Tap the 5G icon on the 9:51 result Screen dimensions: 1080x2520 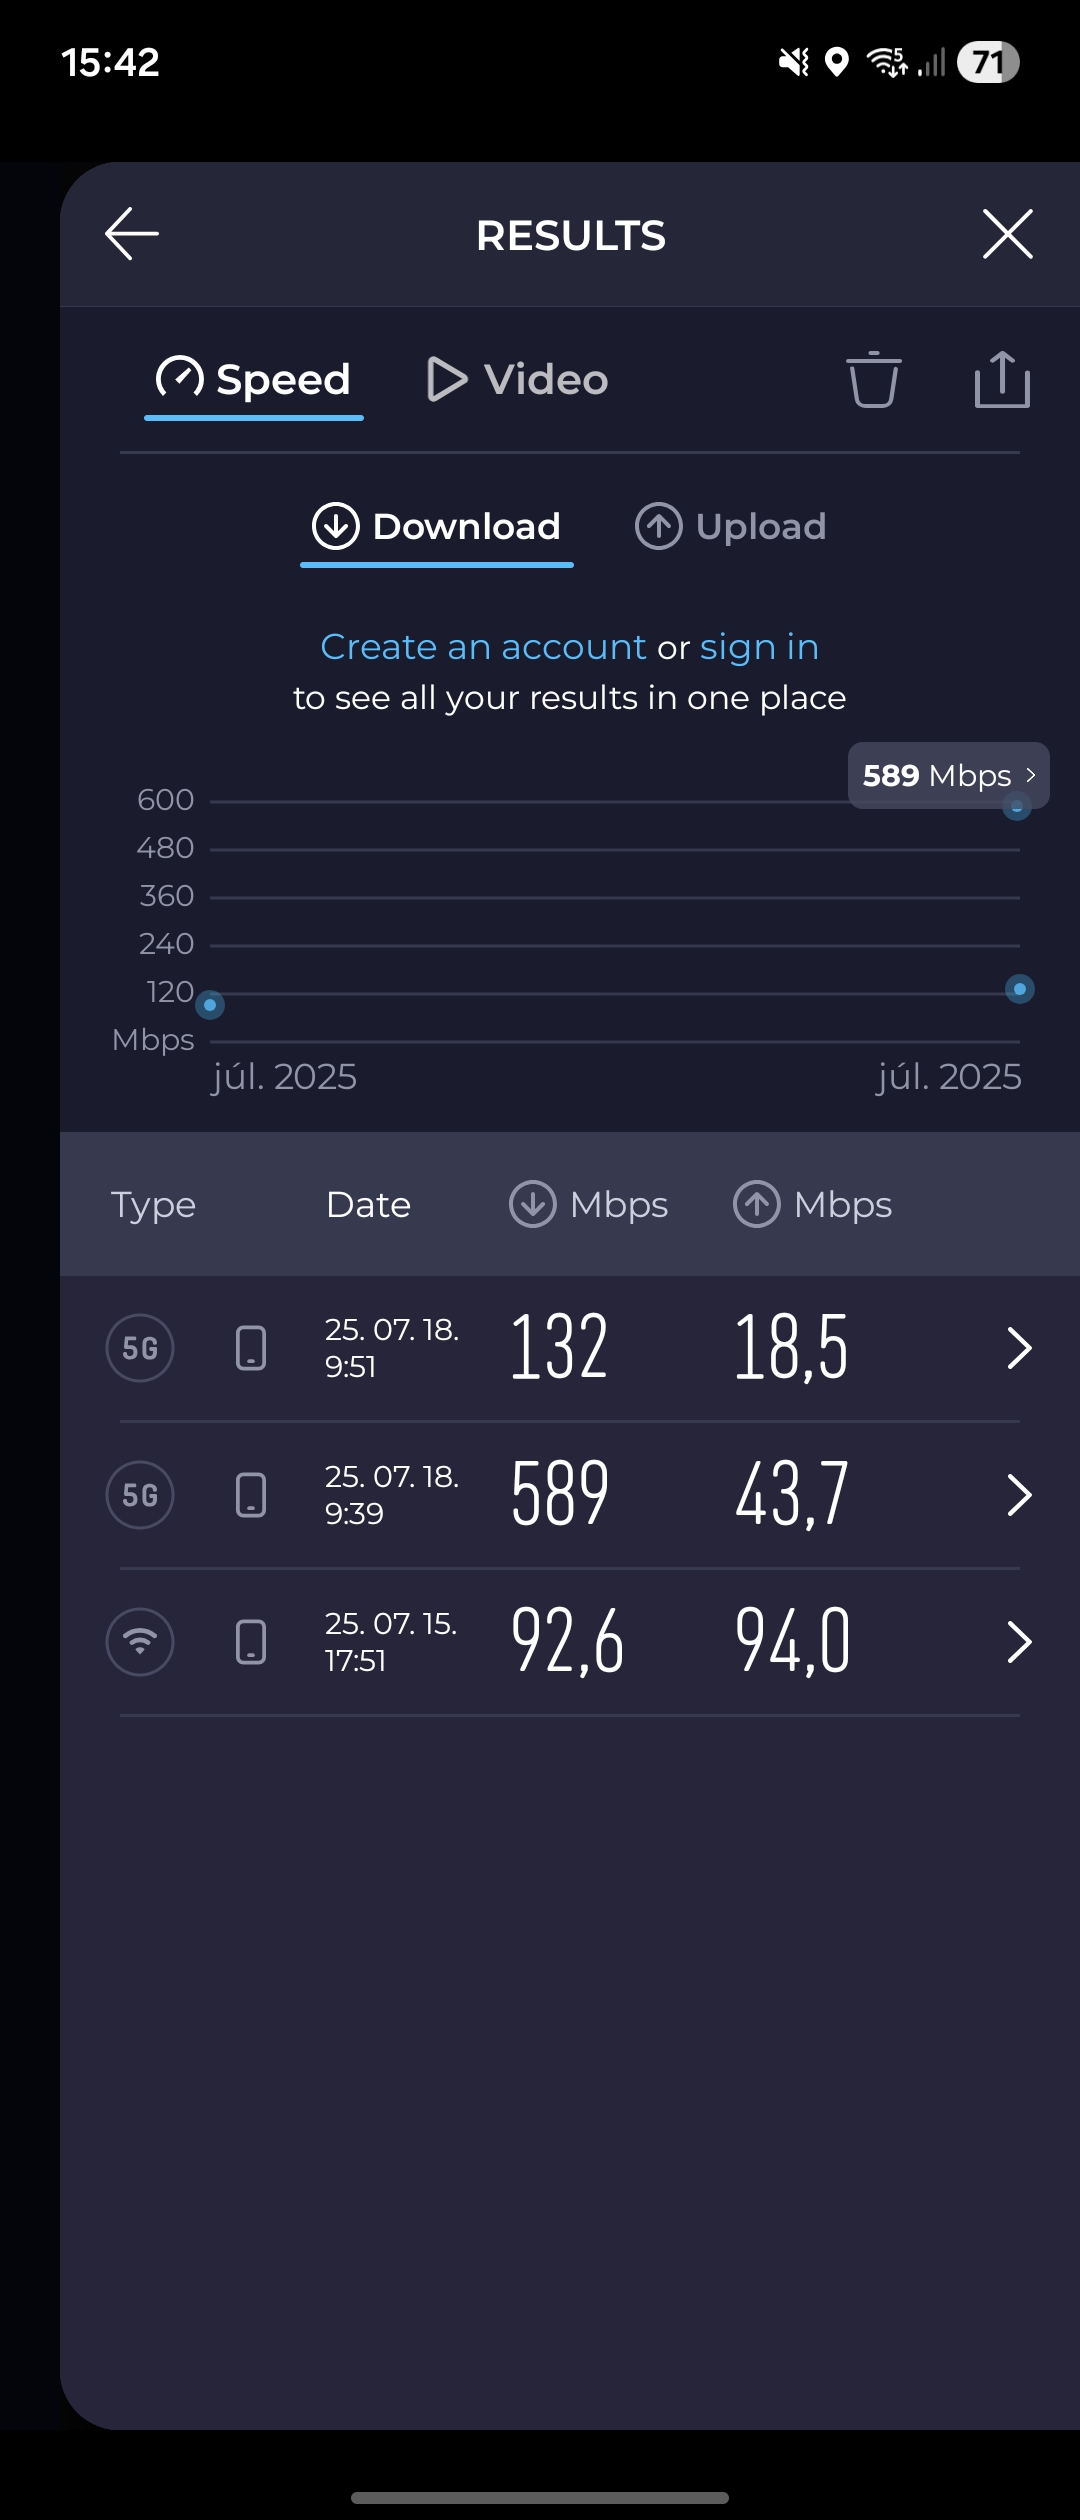[140, 1348]
